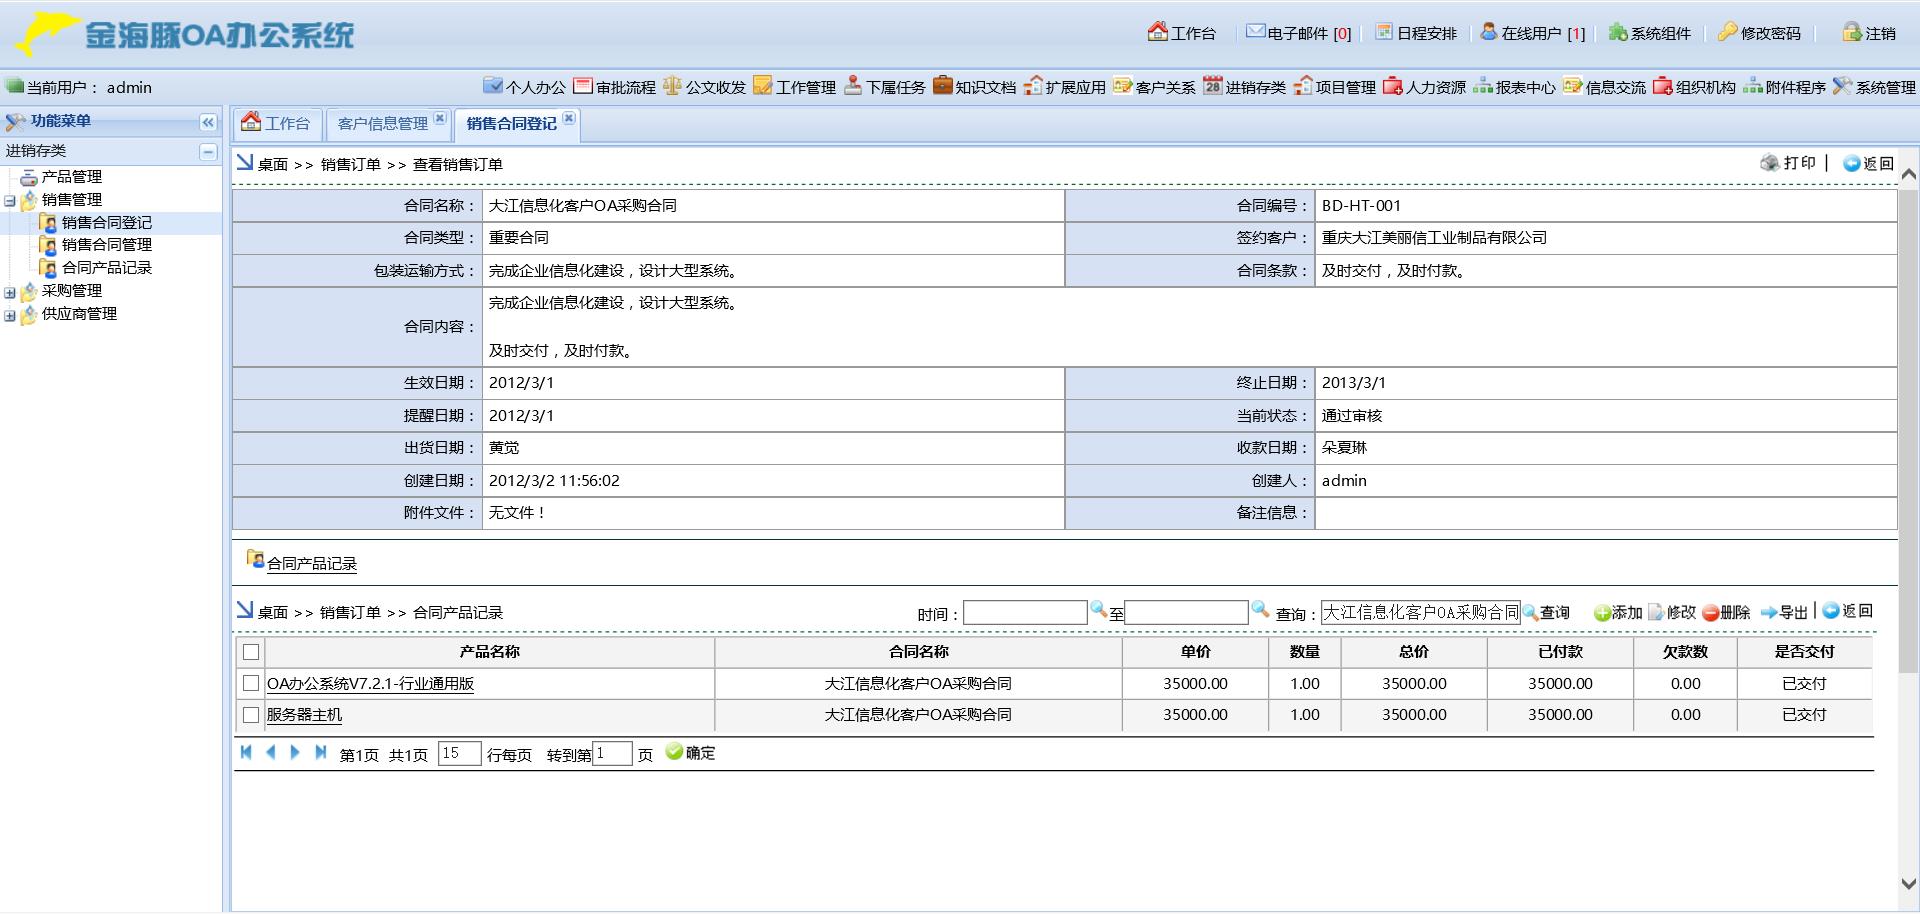Switch to the 销售合同登记 tab
Viewport: 1920px width, 914px height.
click(512, 123)
